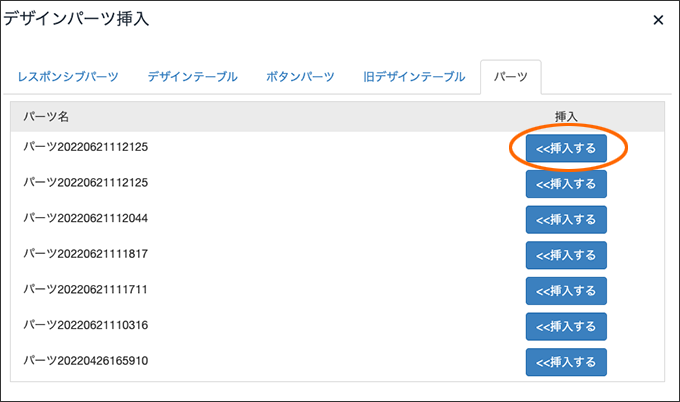The height and width of the screenshot is (402, 680).
Task: Insert part パーツ20220426165910
Action: click(566, 362)
